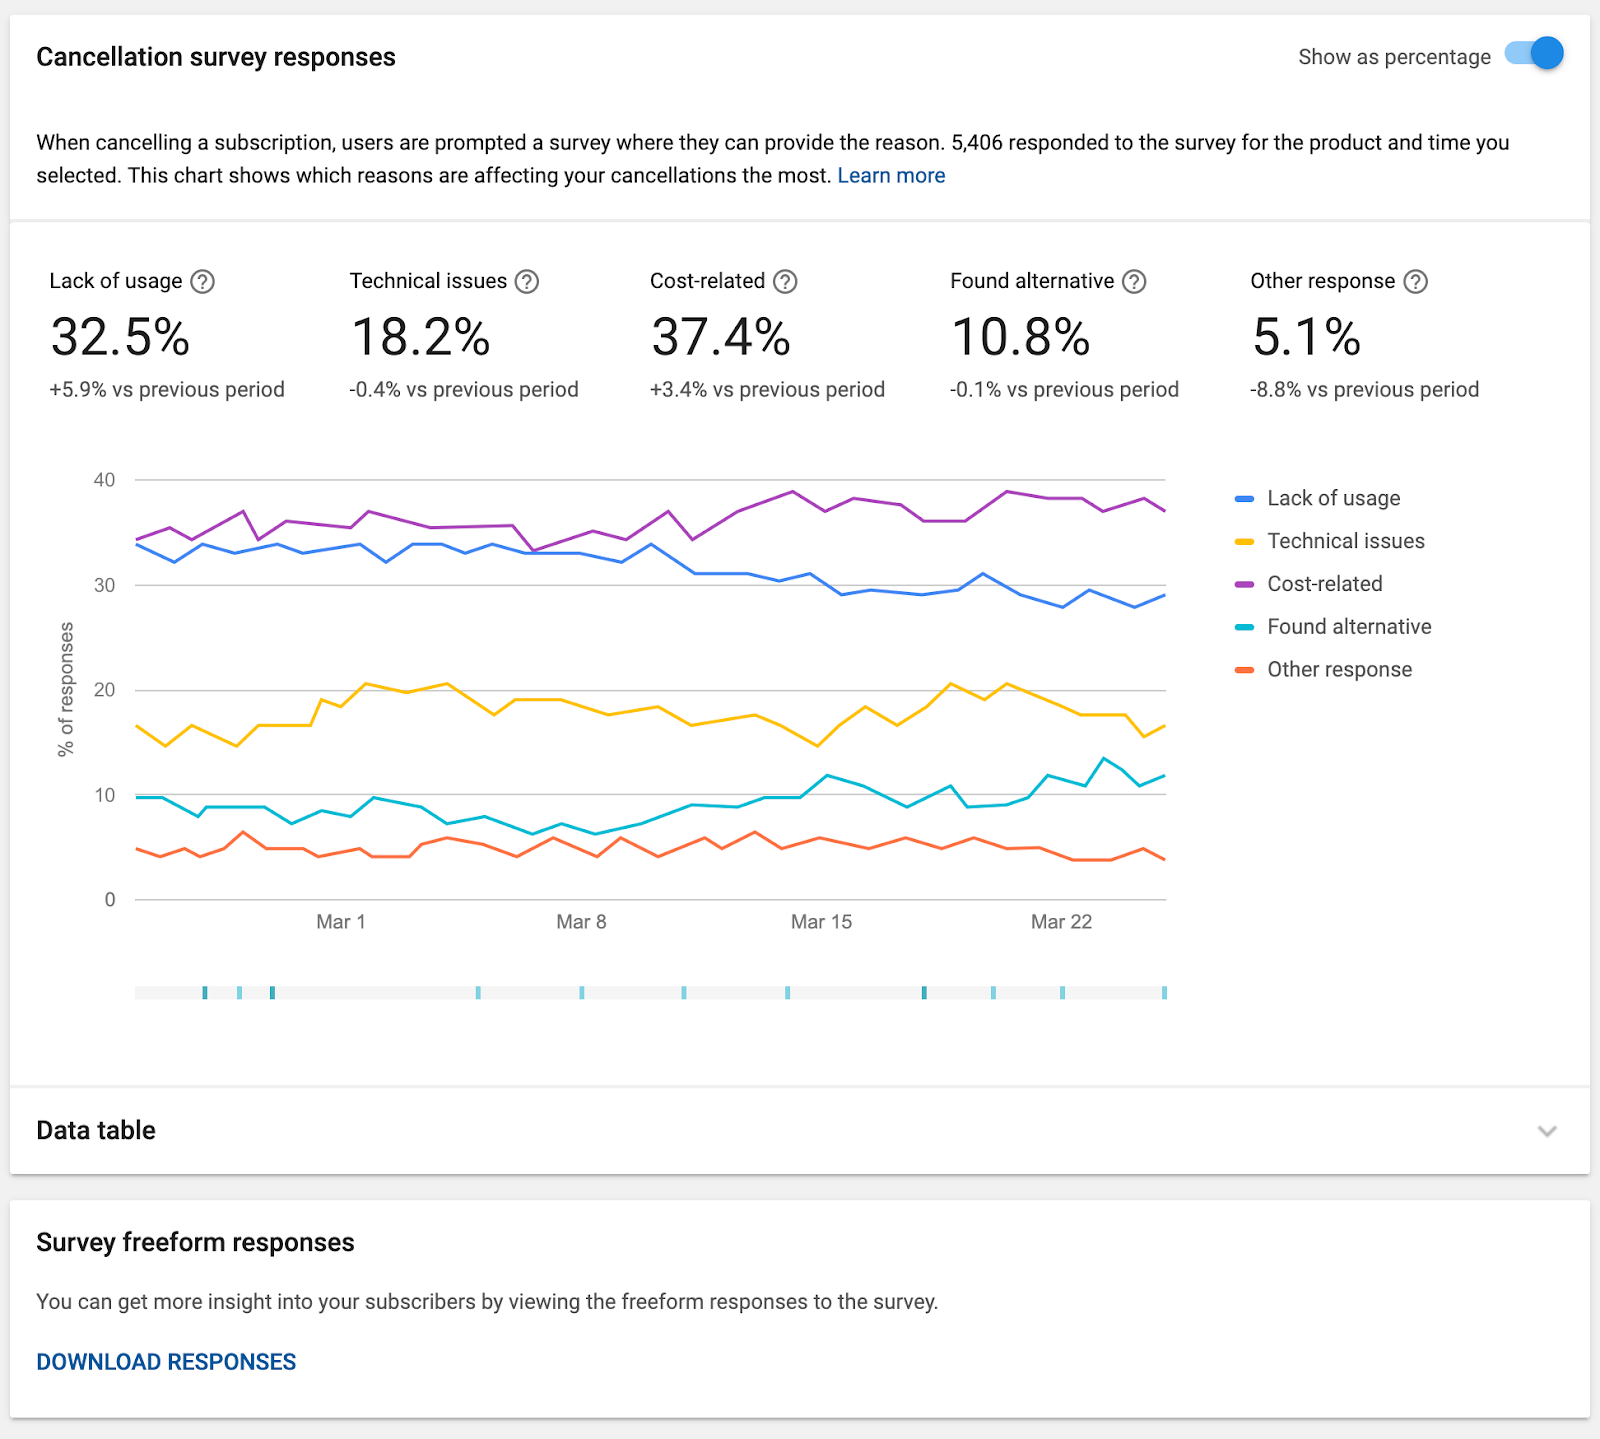Open the Data table heading row

[x=800, y=1130]
